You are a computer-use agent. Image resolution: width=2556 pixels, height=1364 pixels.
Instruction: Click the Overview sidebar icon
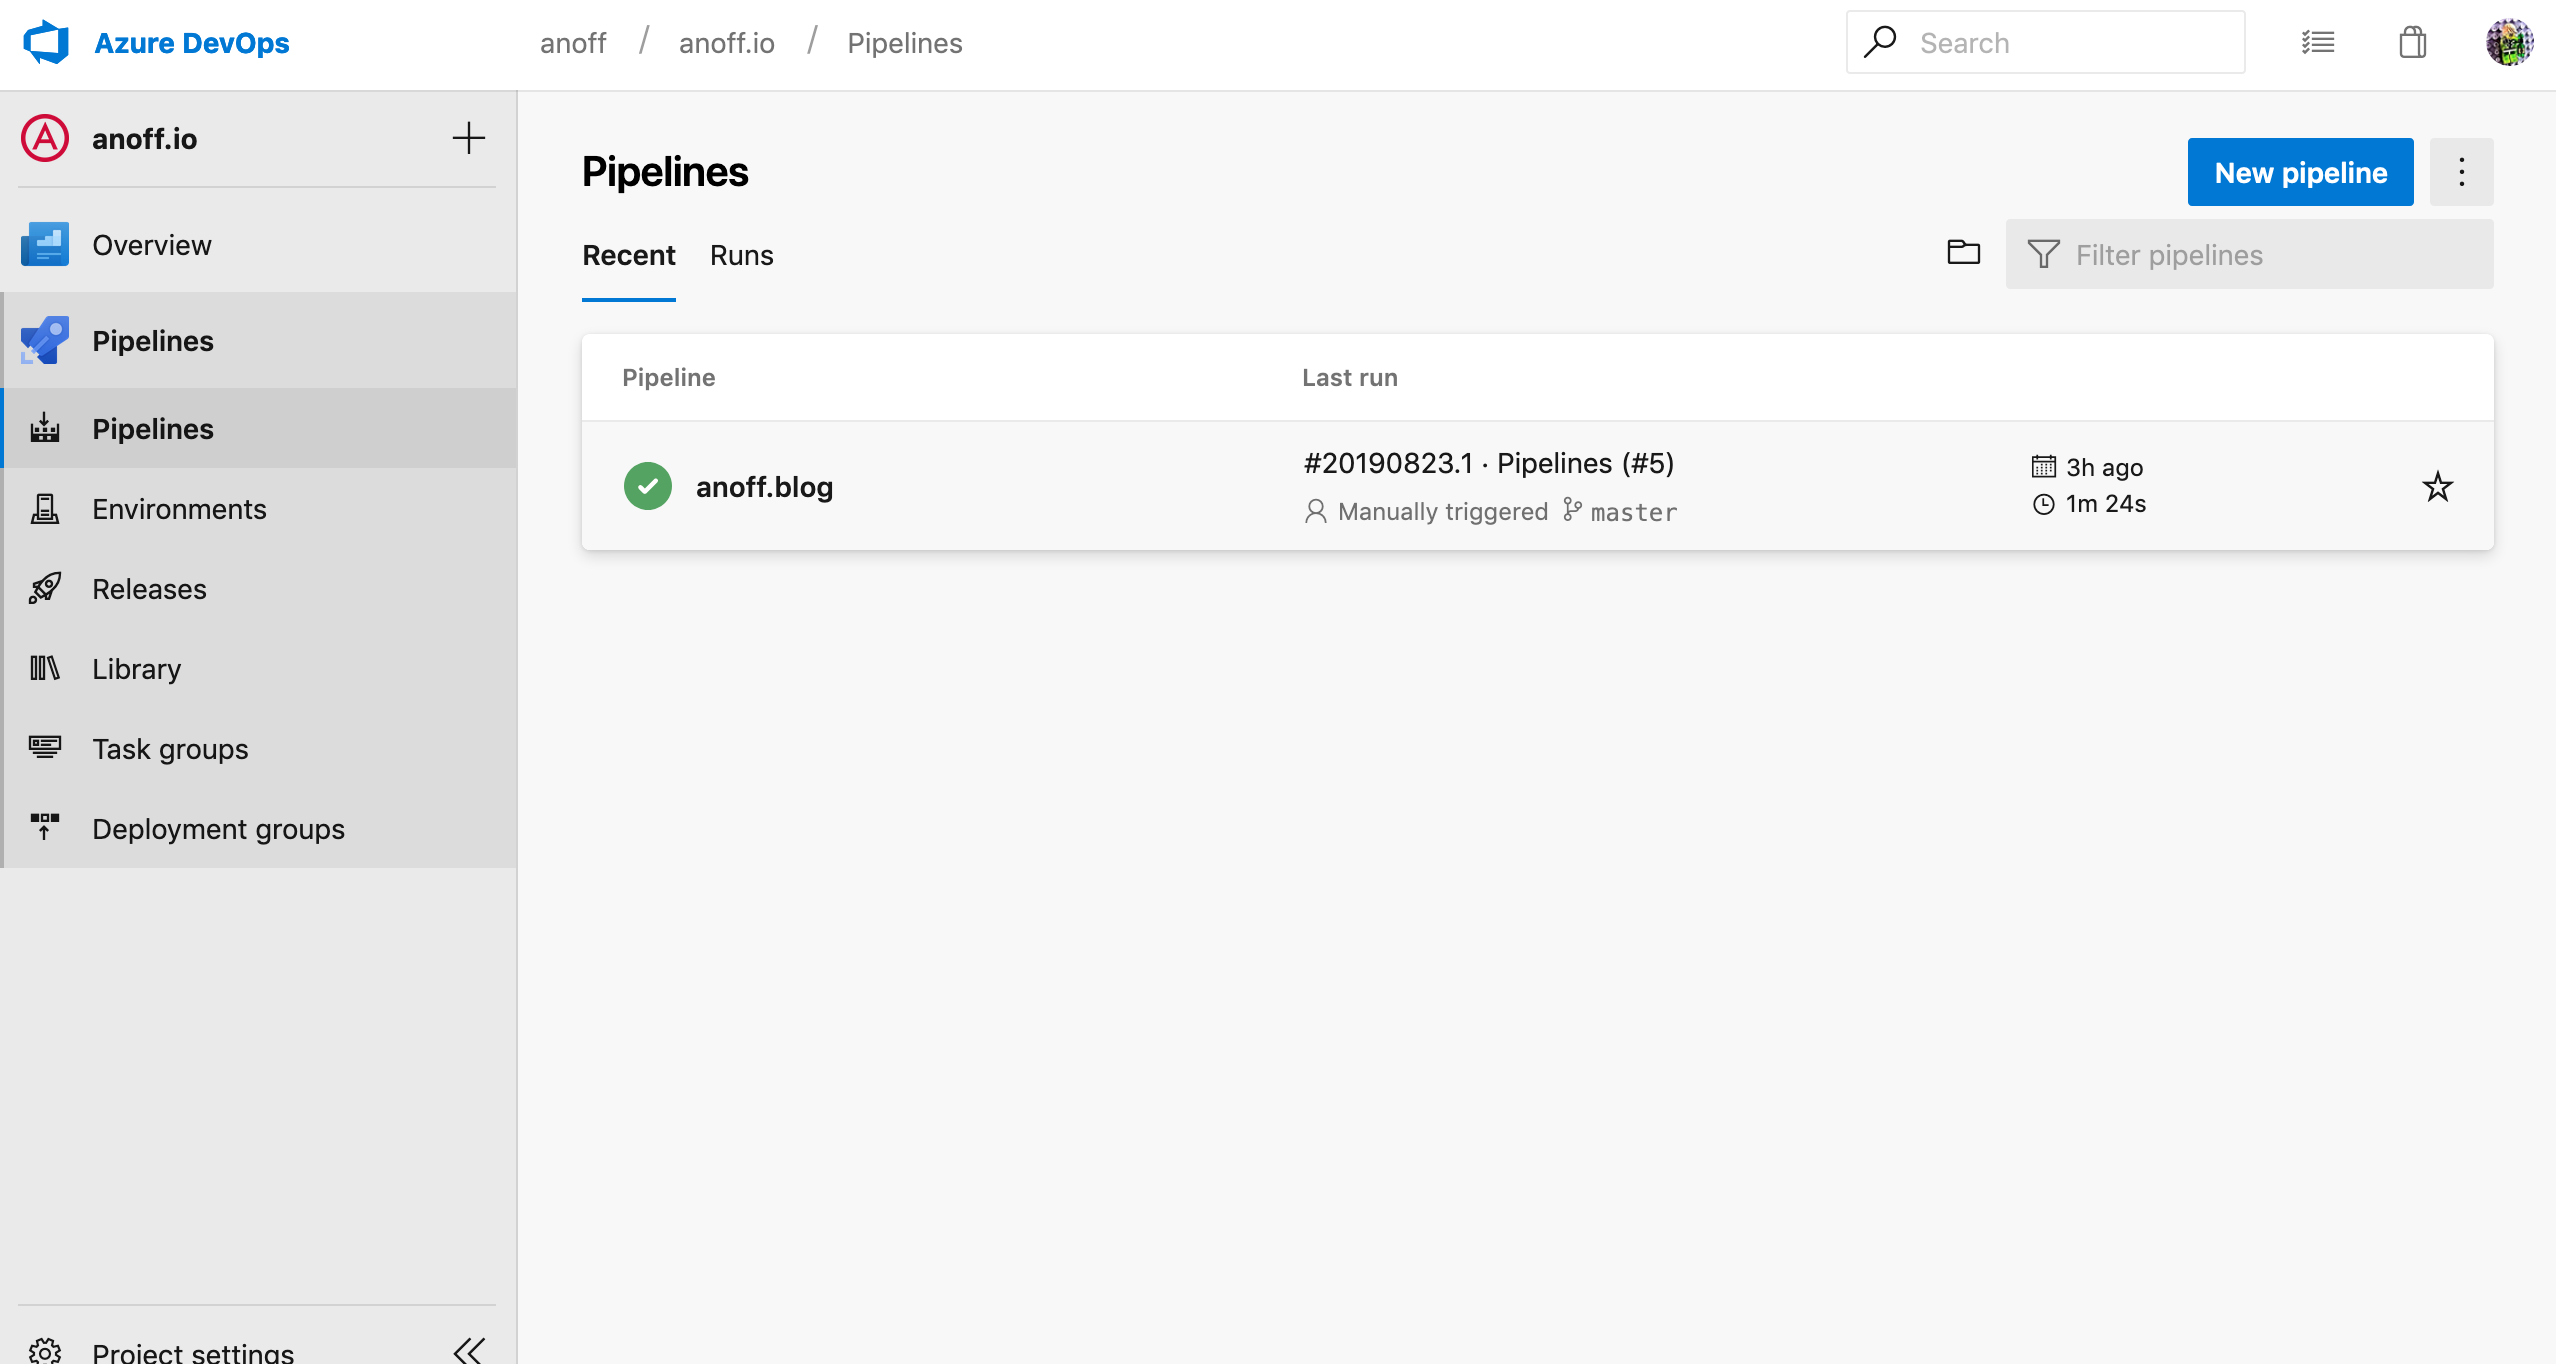[45, 244]
